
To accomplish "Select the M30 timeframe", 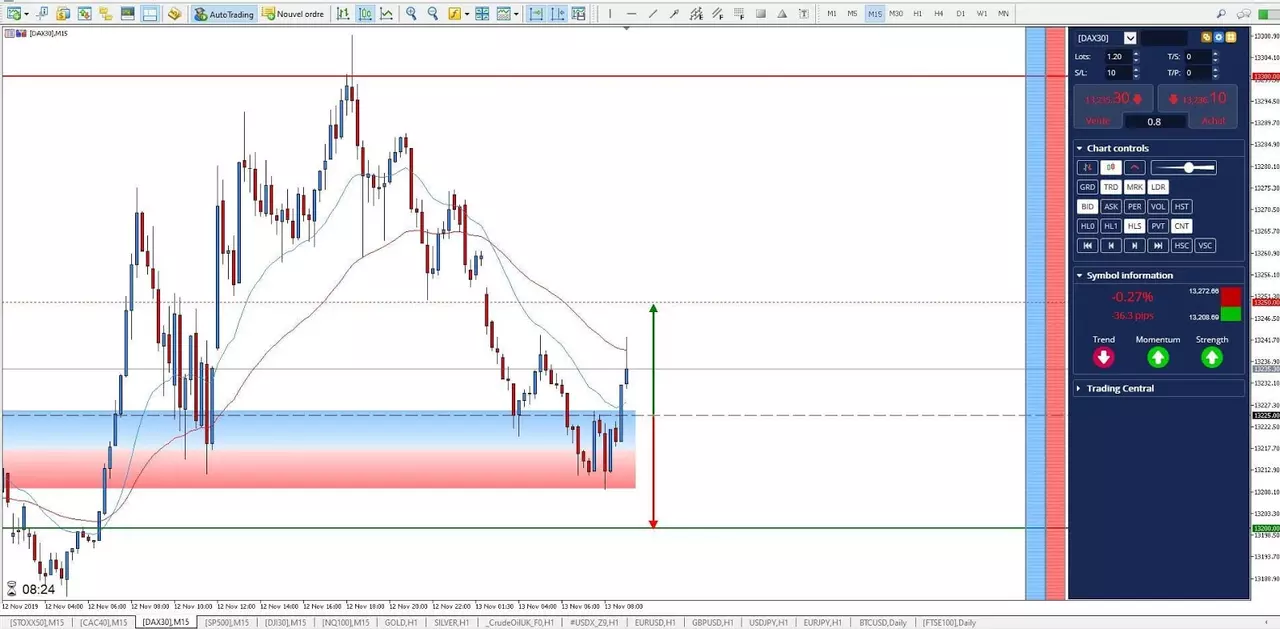I will (896, 14).
